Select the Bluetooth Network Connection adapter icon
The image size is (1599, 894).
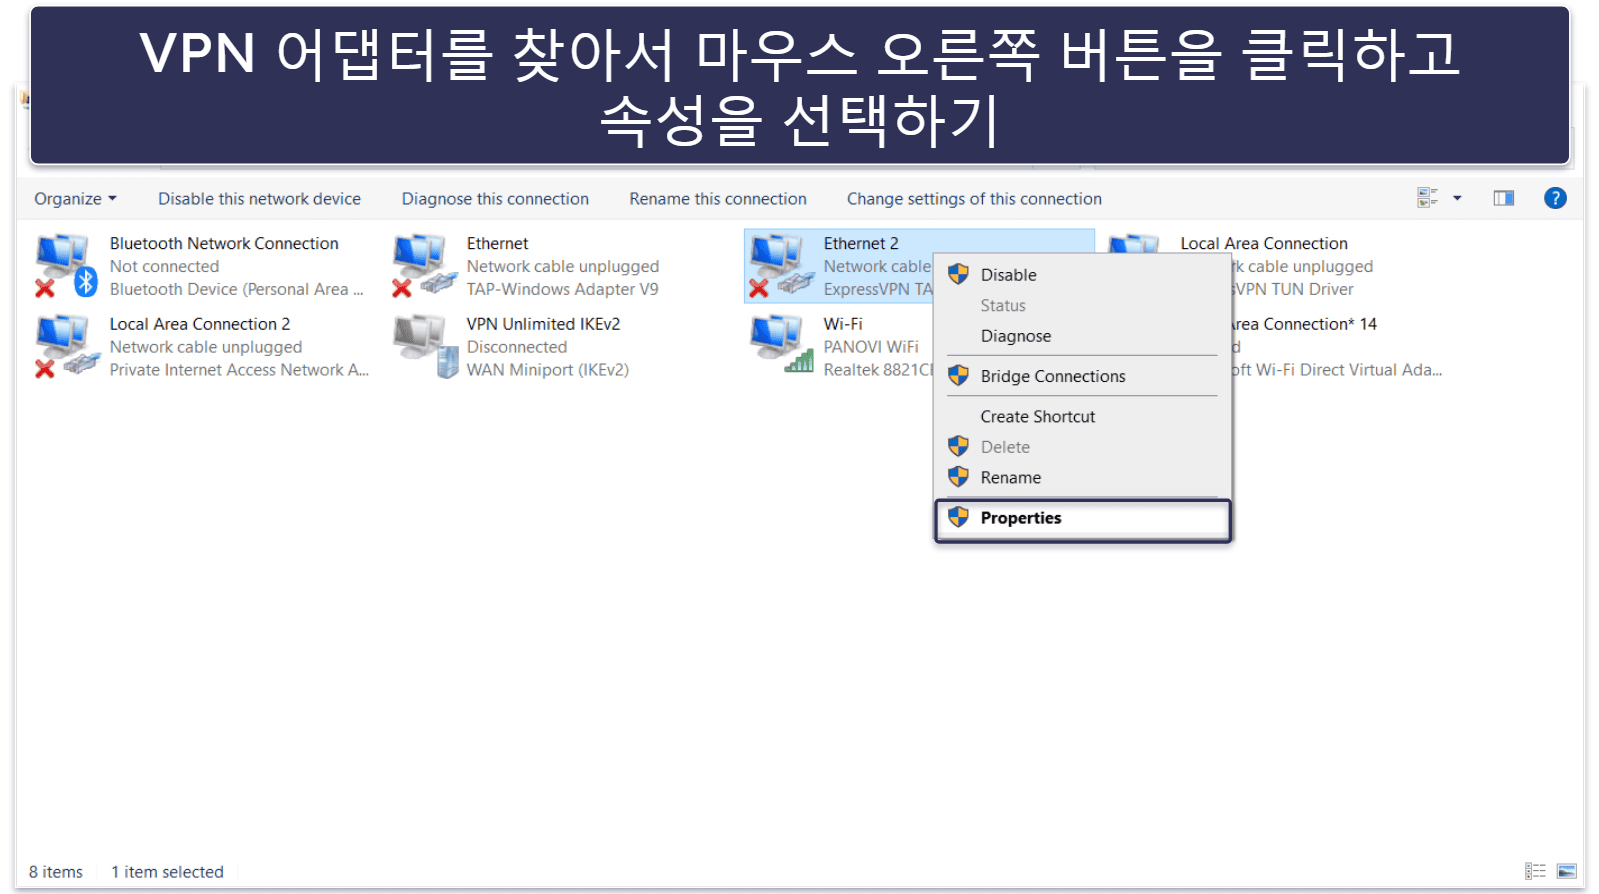[66, 266]
